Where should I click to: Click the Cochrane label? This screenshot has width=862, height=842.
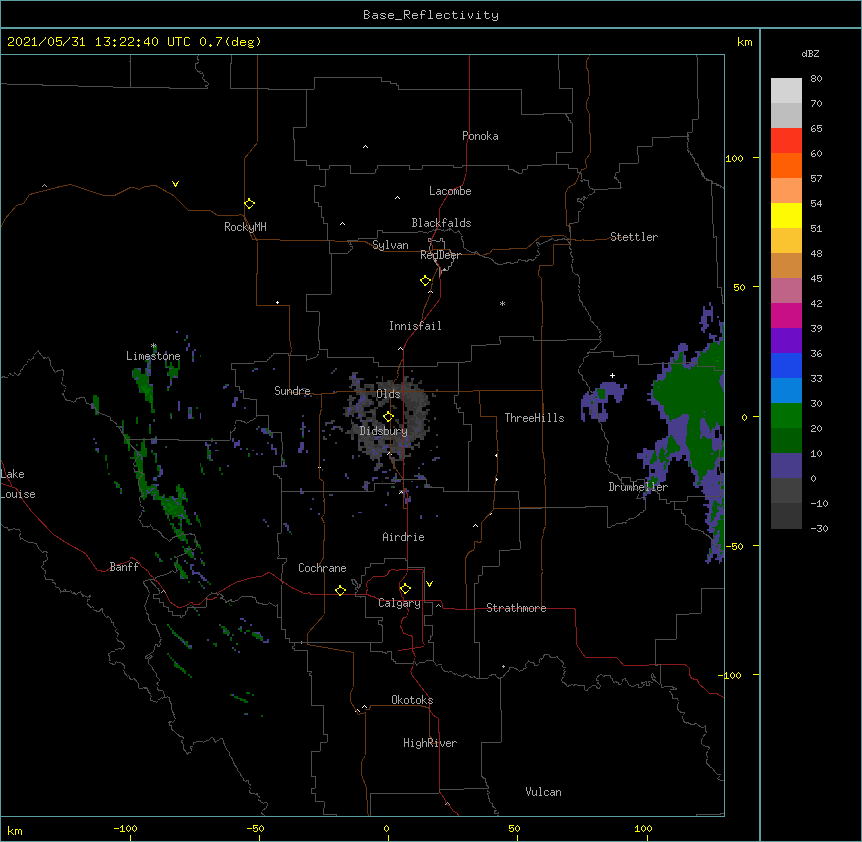[x=322, y=568]
